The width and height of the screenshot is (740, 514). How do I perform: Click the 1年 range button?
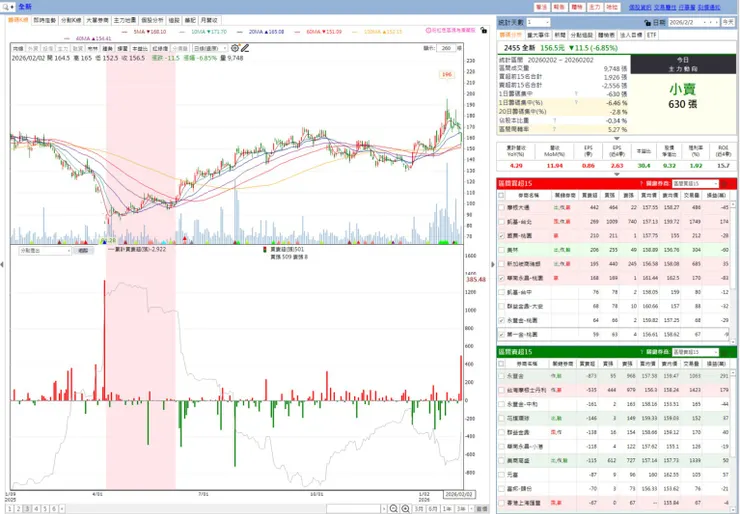point(446,508)
